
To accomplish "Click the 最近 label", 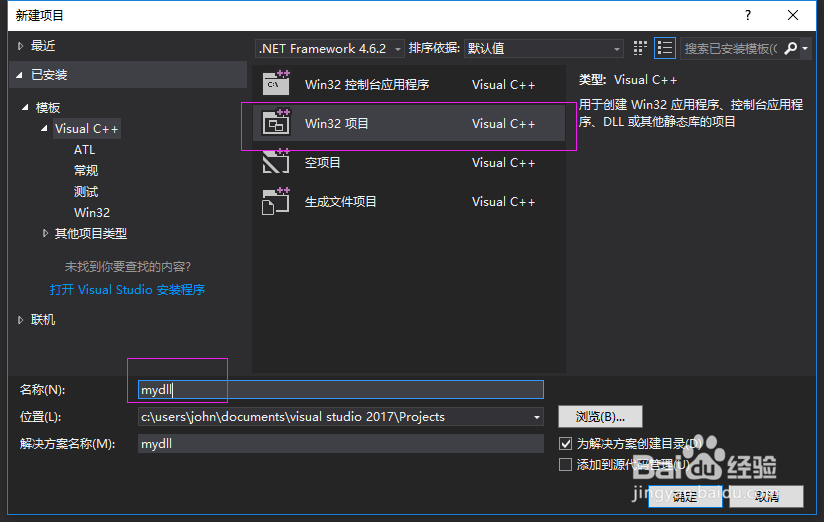I will point(43,46).
